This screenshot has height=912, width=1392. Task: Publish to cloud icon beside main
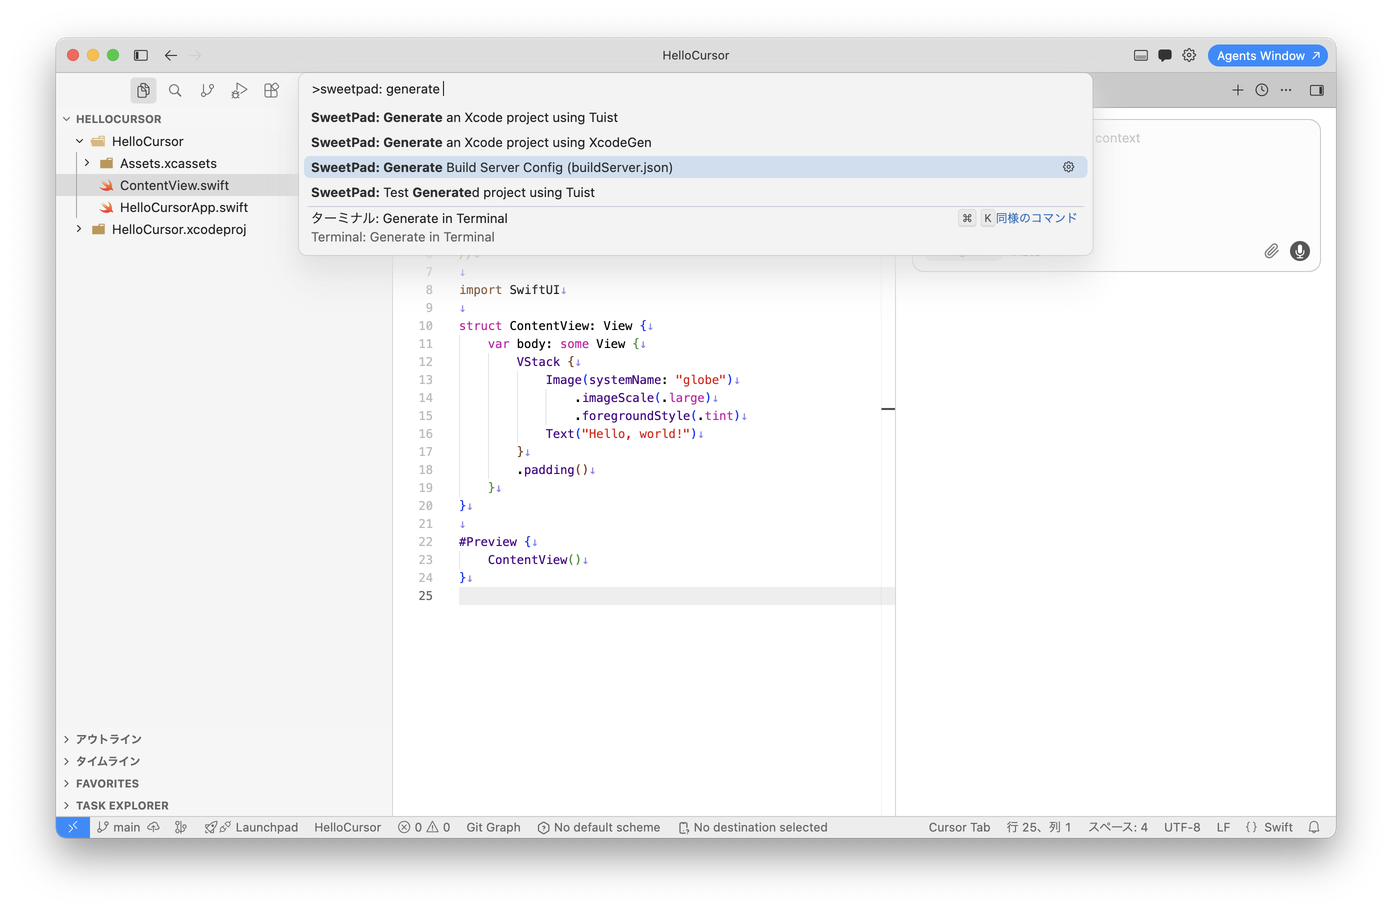pos(153,827)
